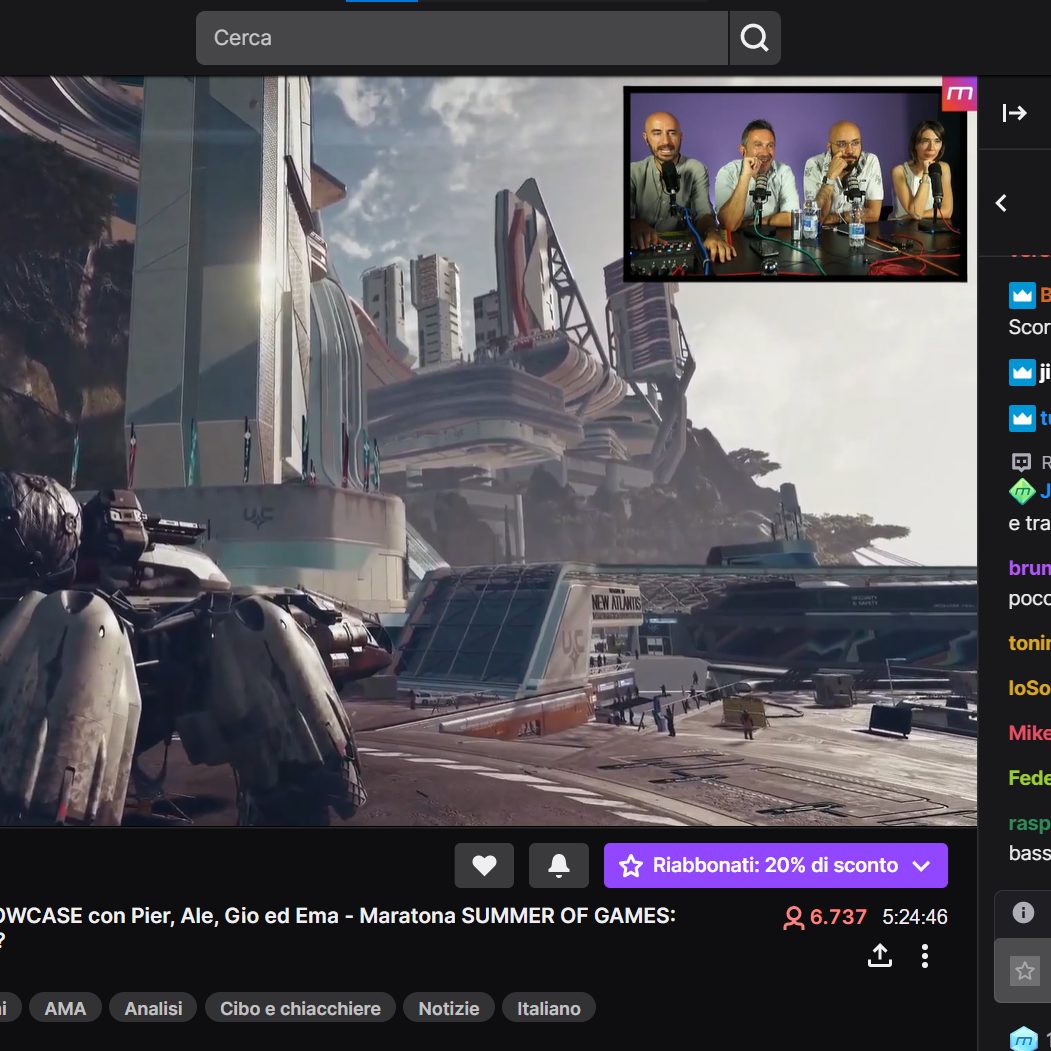The width and height of the screenshot is (1051, 1051).
Task: Click the crown badge above the Scor message
Action: (1022, 295)
